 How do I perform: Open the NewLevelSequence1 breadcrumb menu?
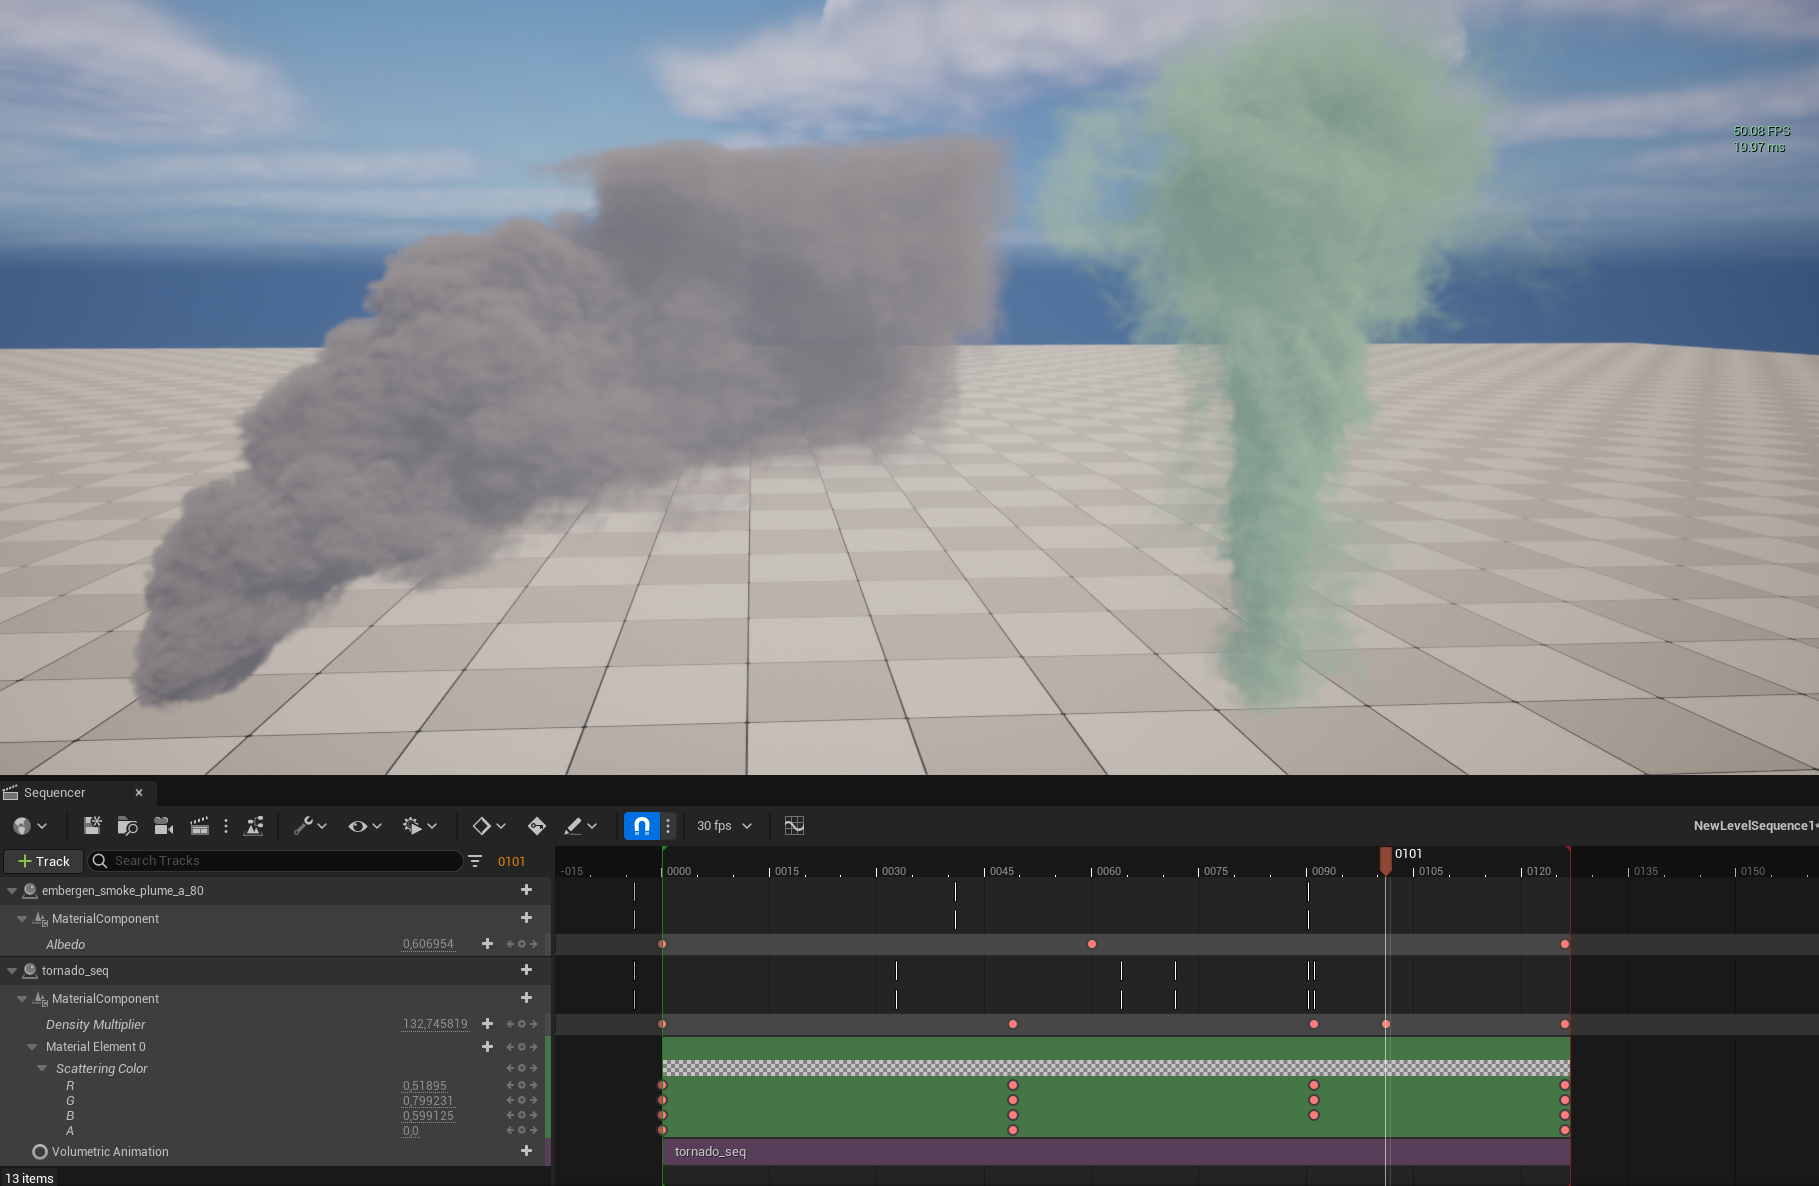[x=1748, y=826]
